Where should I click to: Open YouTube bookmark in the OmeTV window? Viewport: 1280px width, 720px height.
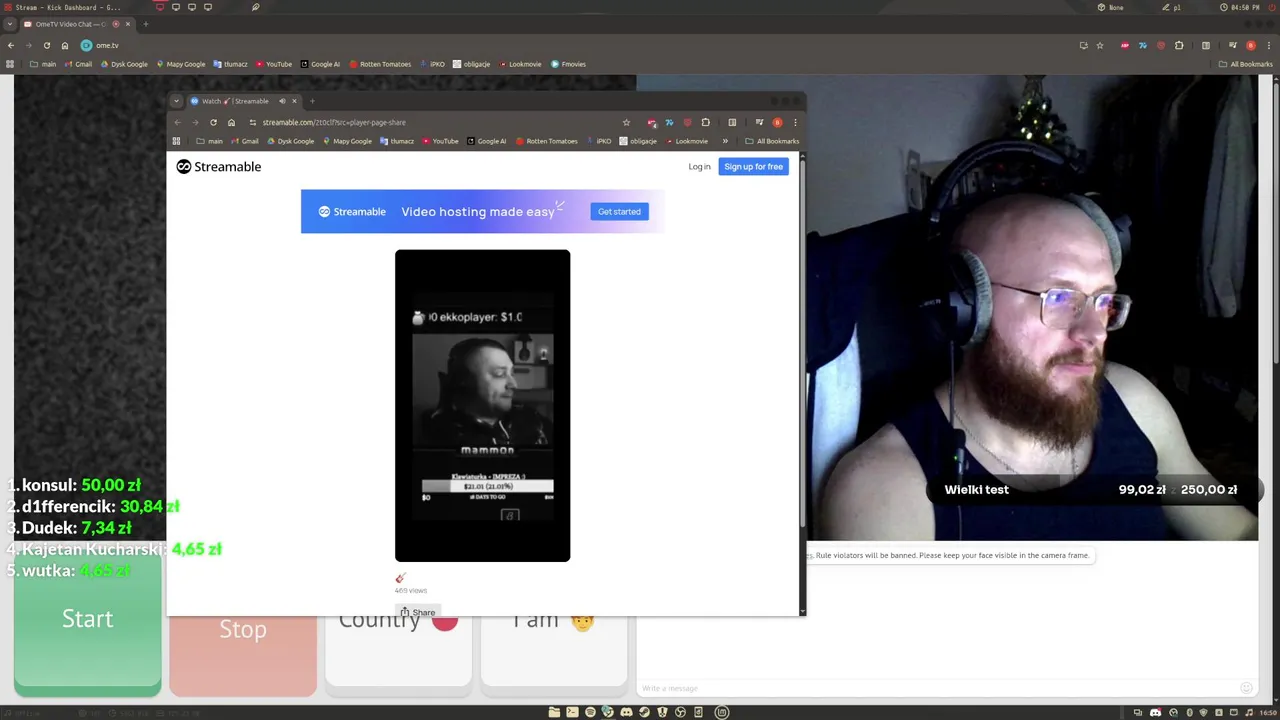(x=274, y=64)
